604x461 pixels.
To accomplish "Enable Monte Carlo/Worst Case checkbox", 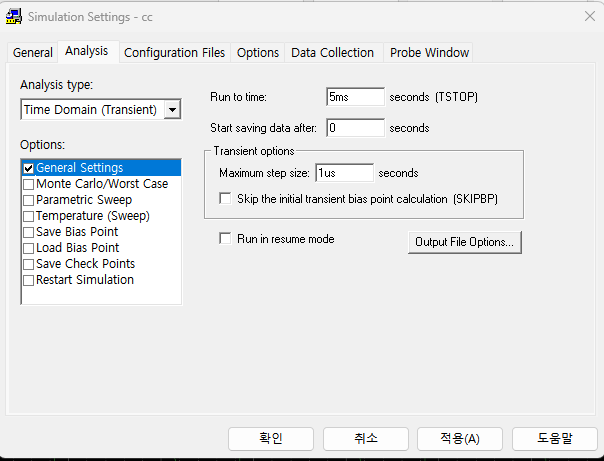I will point(29,184).
